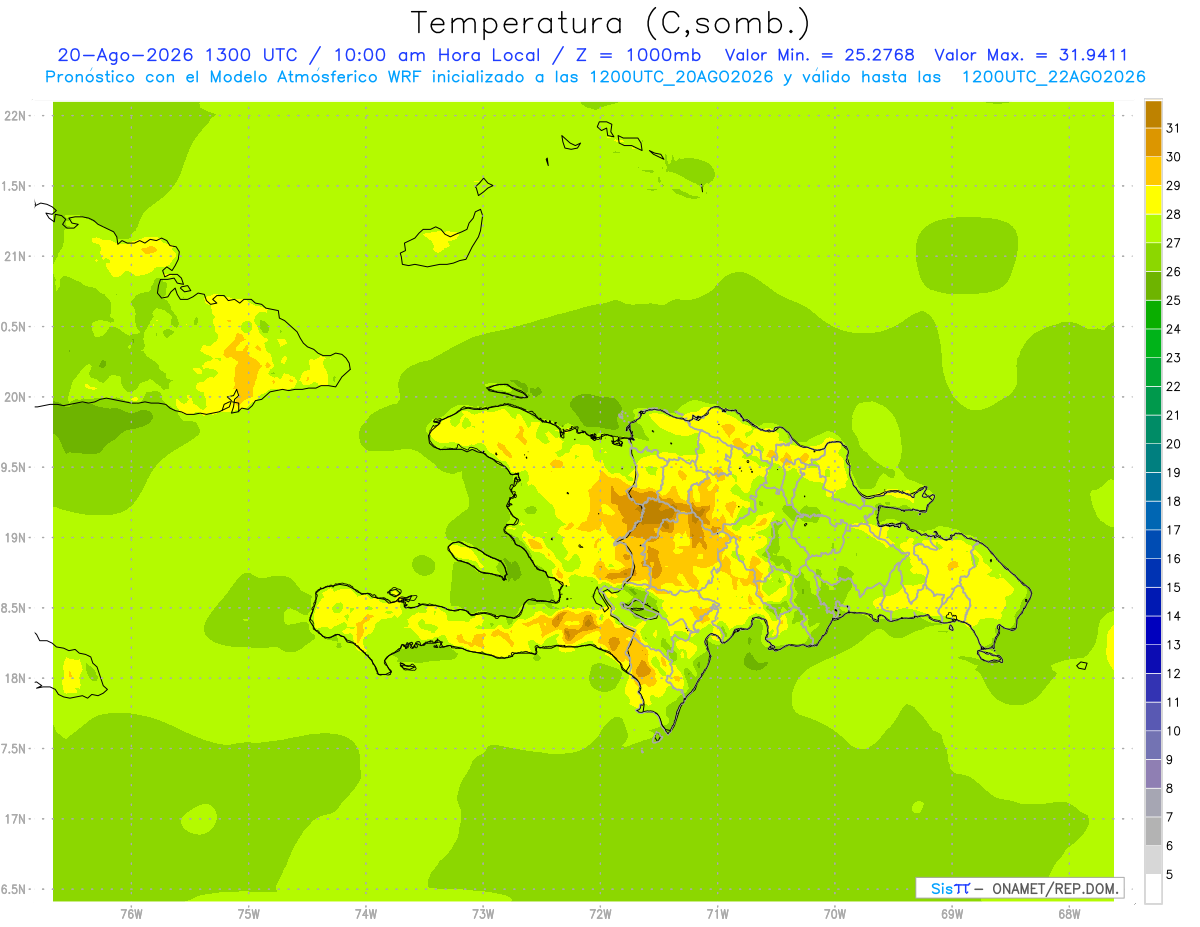Image resolution: width=1200 pixels, height=927 pixels.
Task: Click the 73W longitude axis label
Action: (483, 914)
